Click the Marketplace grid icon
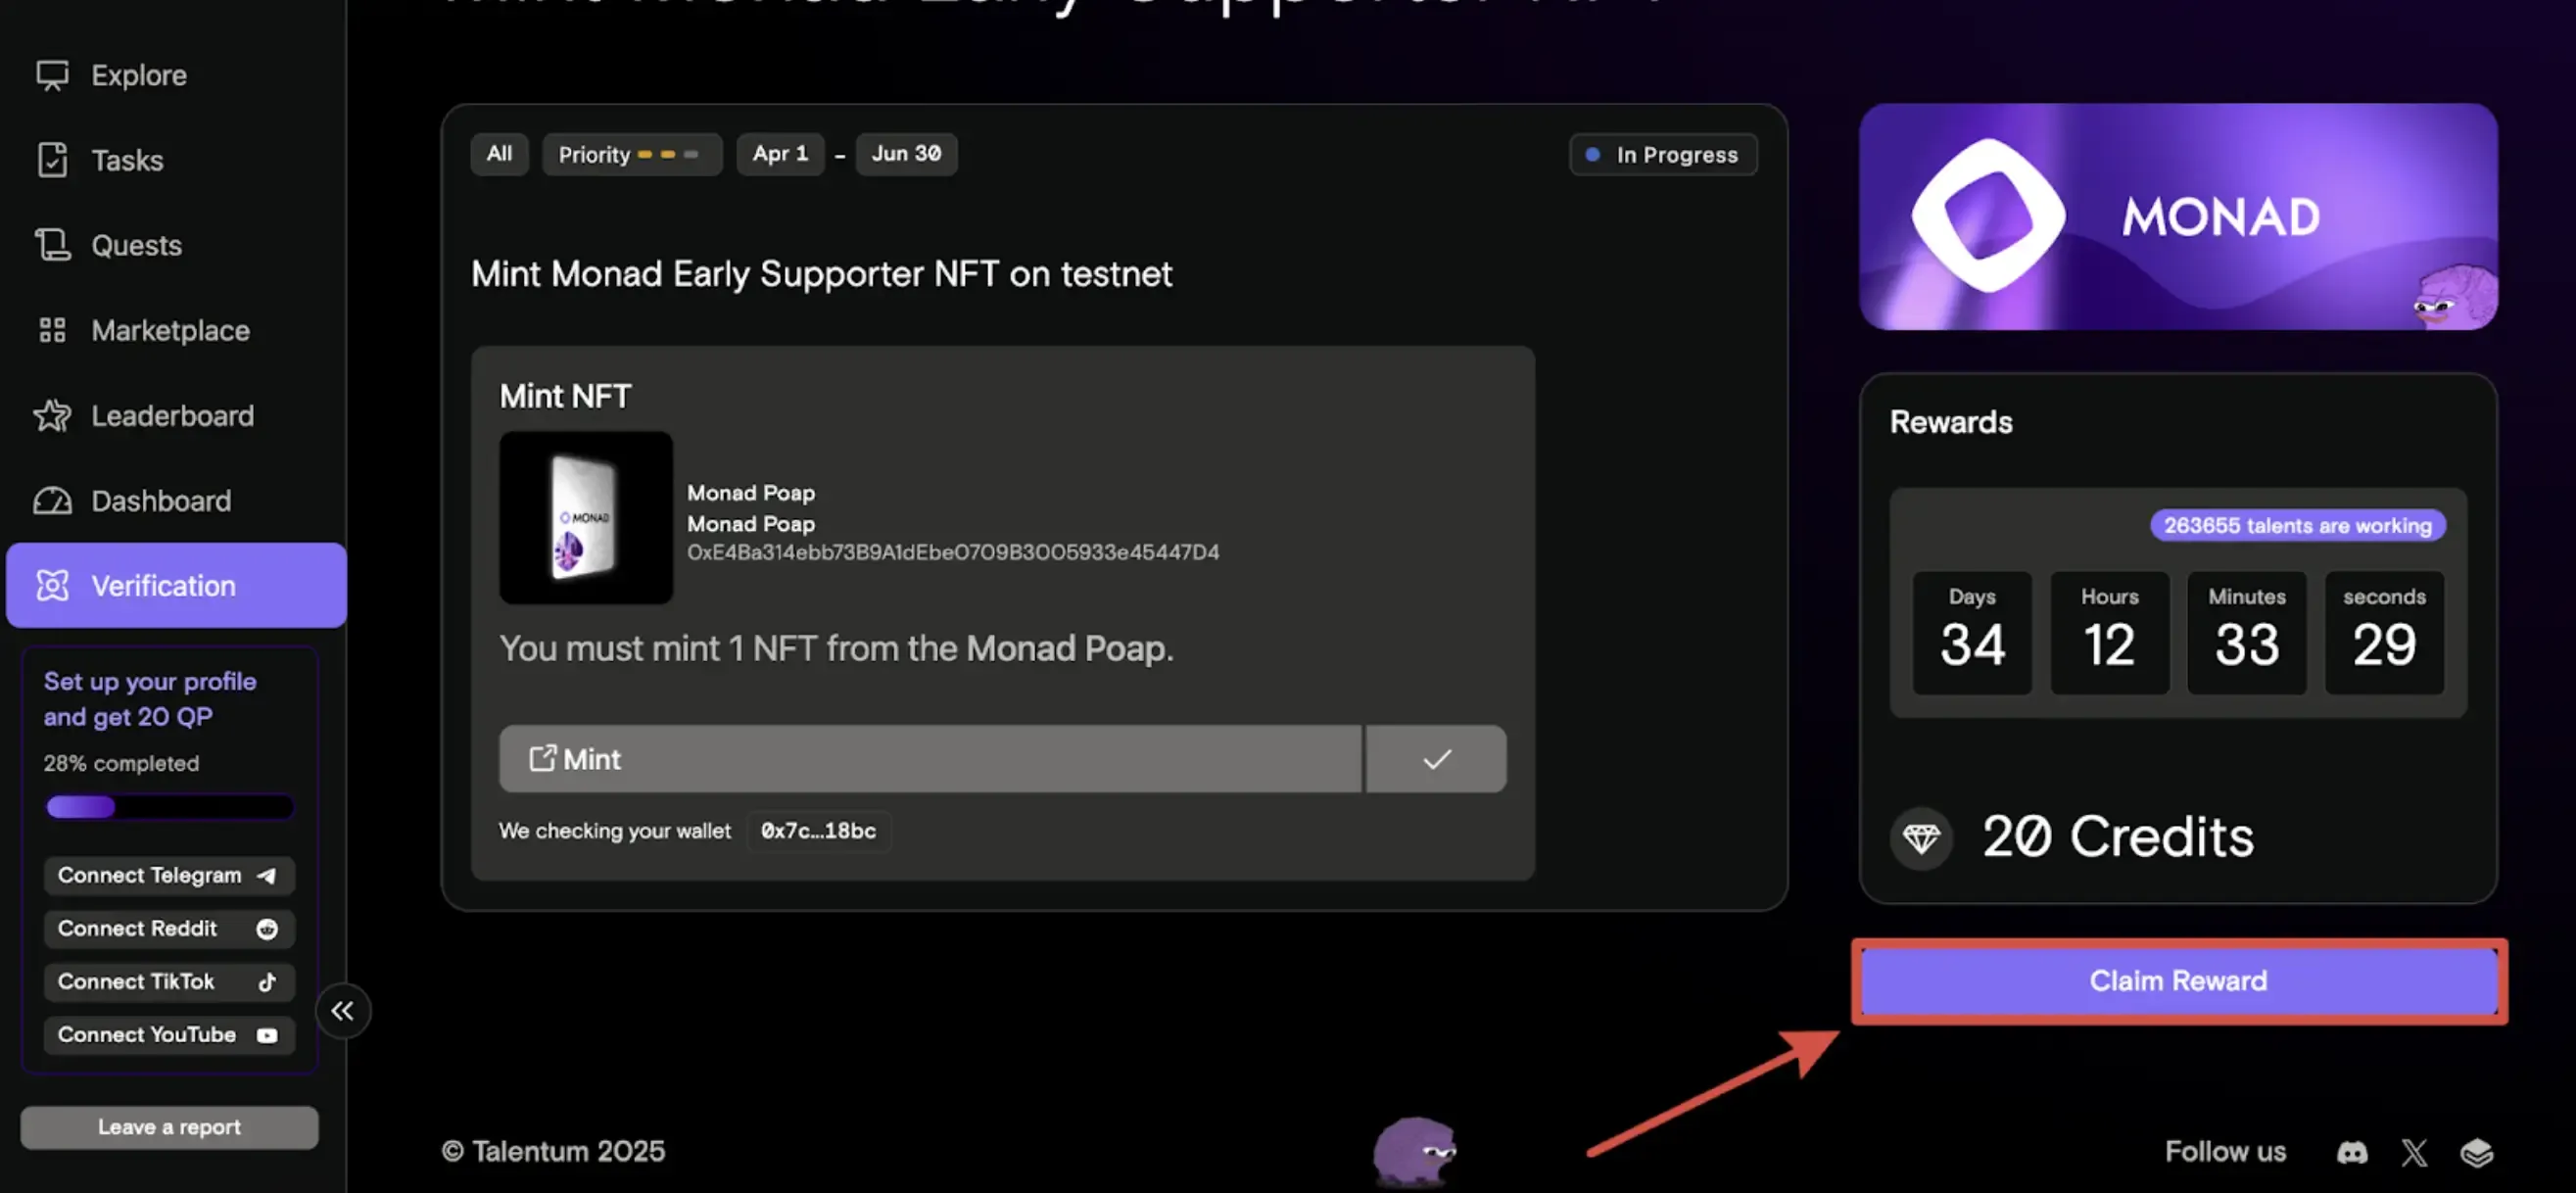The image size is (2576, 1193). coord(52,330)
